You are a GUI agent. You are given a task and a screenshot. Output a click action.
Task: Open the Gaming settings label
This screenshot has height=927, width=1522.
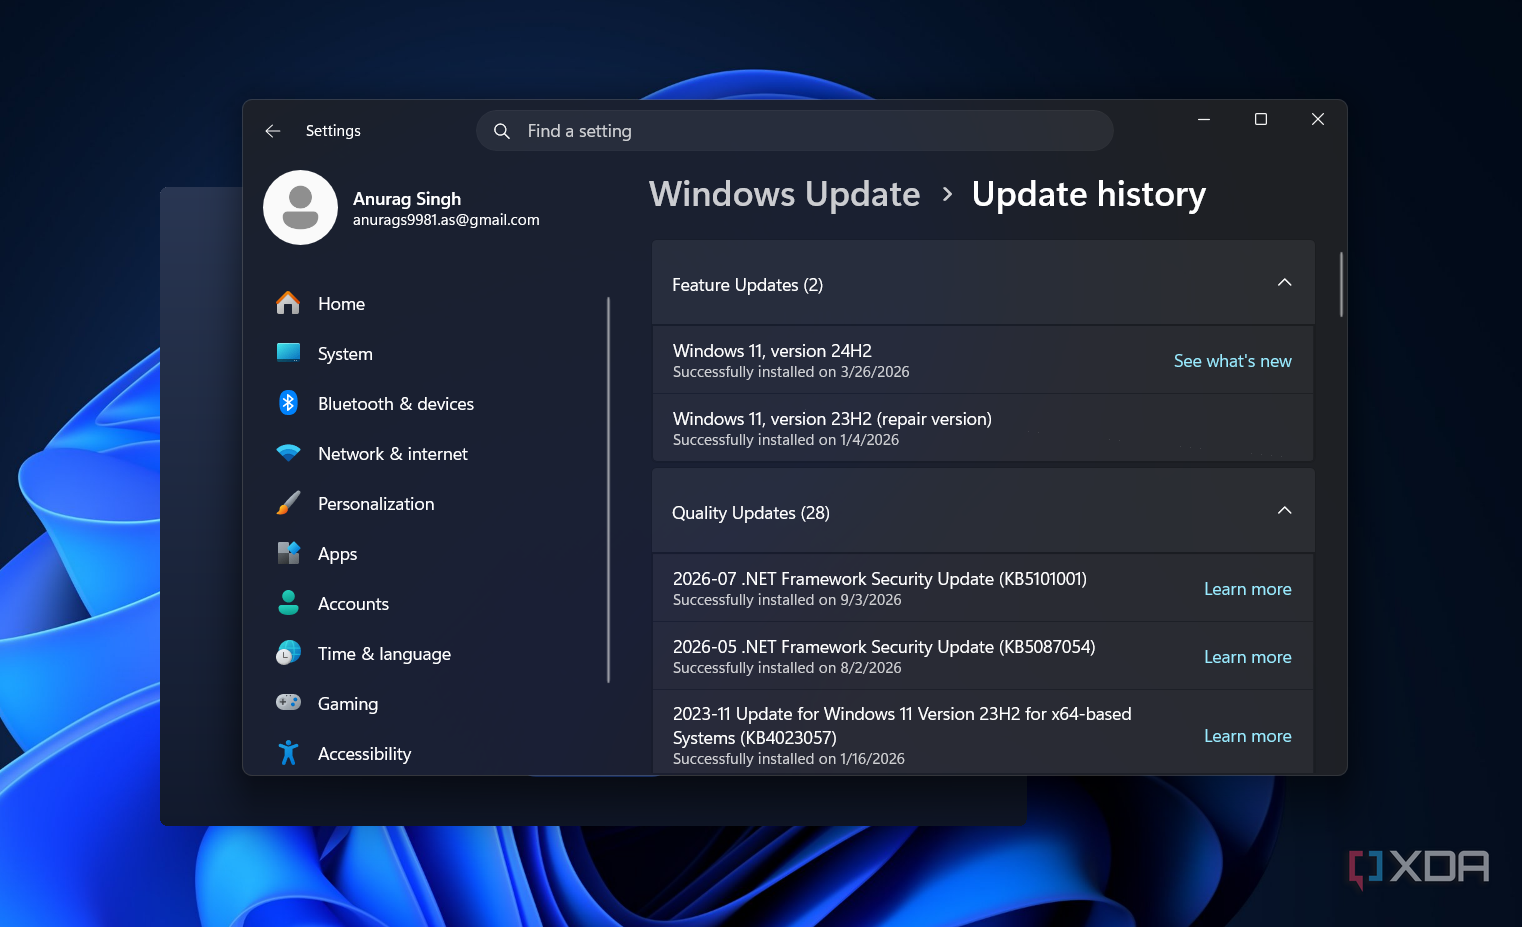click(x=348, y=704)
